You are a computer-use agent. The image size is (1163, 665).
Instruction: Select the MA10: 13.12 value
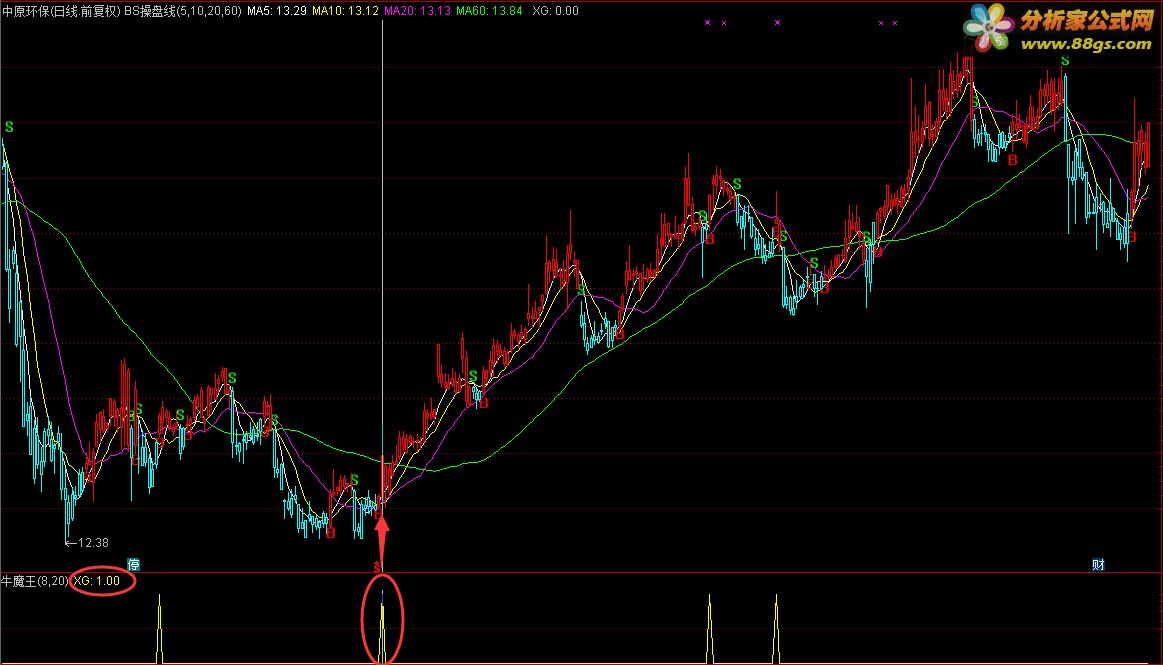click(345, 11)
